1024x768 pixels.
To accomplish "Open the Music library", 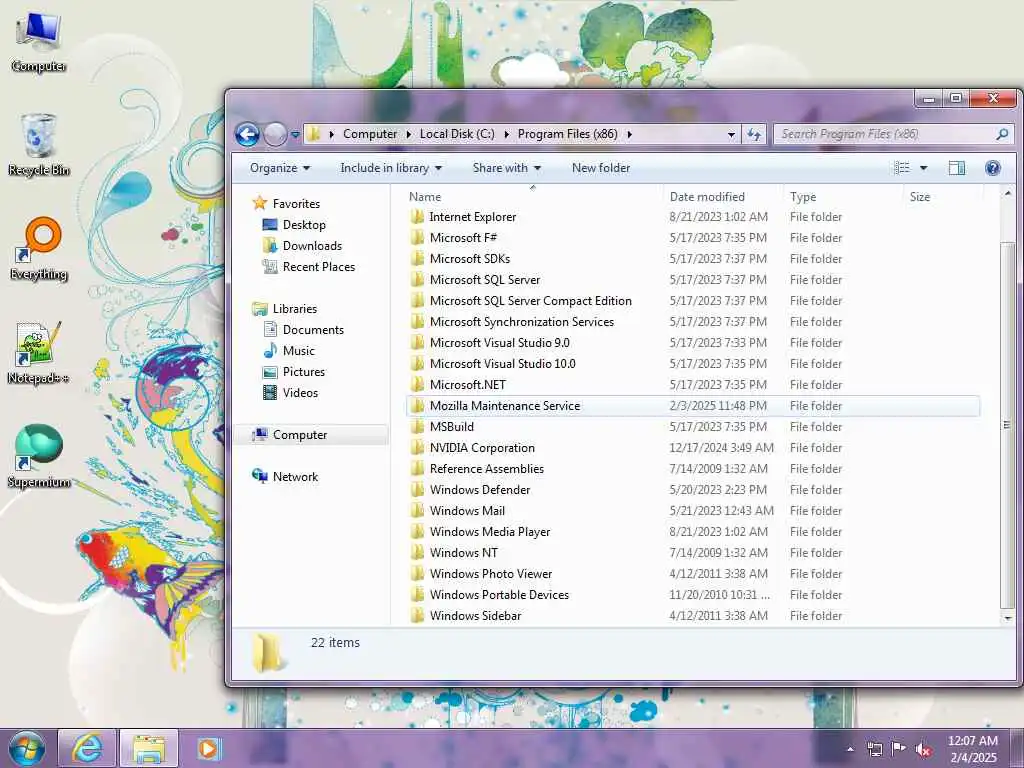I will click(x=298, y=351).
